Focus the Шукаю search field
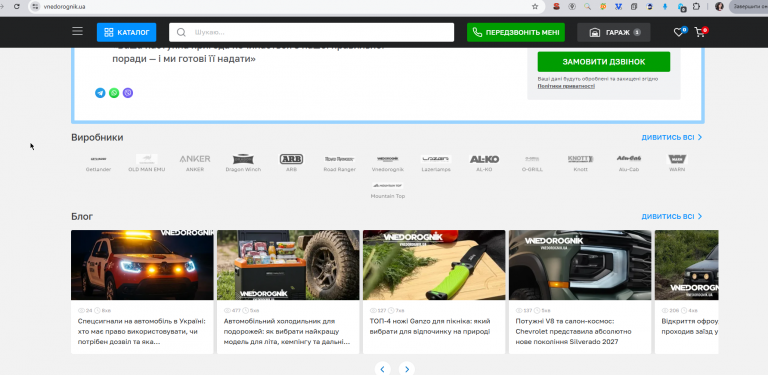This screenshot has width=768, height=375. click(312, 32)
